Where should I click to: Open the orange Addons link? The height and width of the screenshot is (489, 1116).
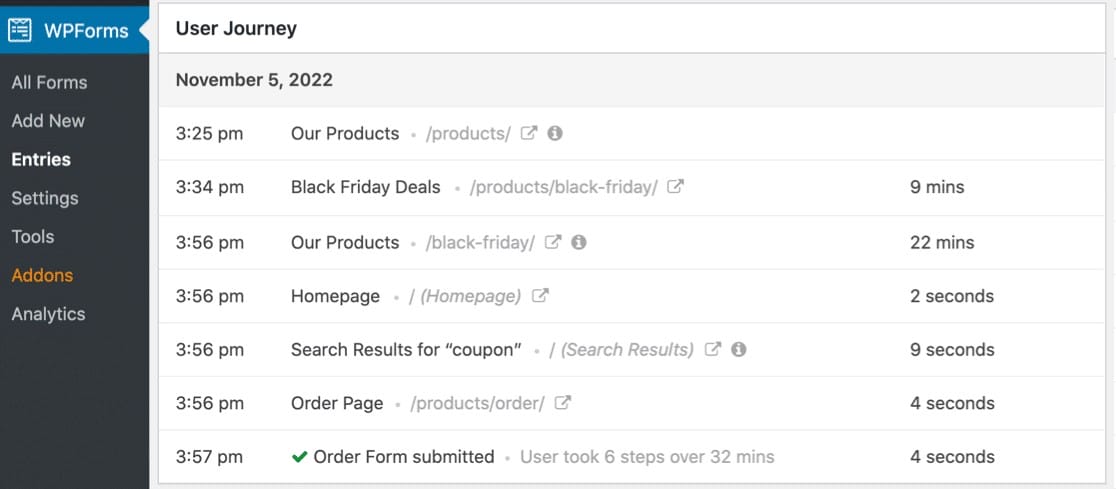pyautogui.click(x=42, y=275)
